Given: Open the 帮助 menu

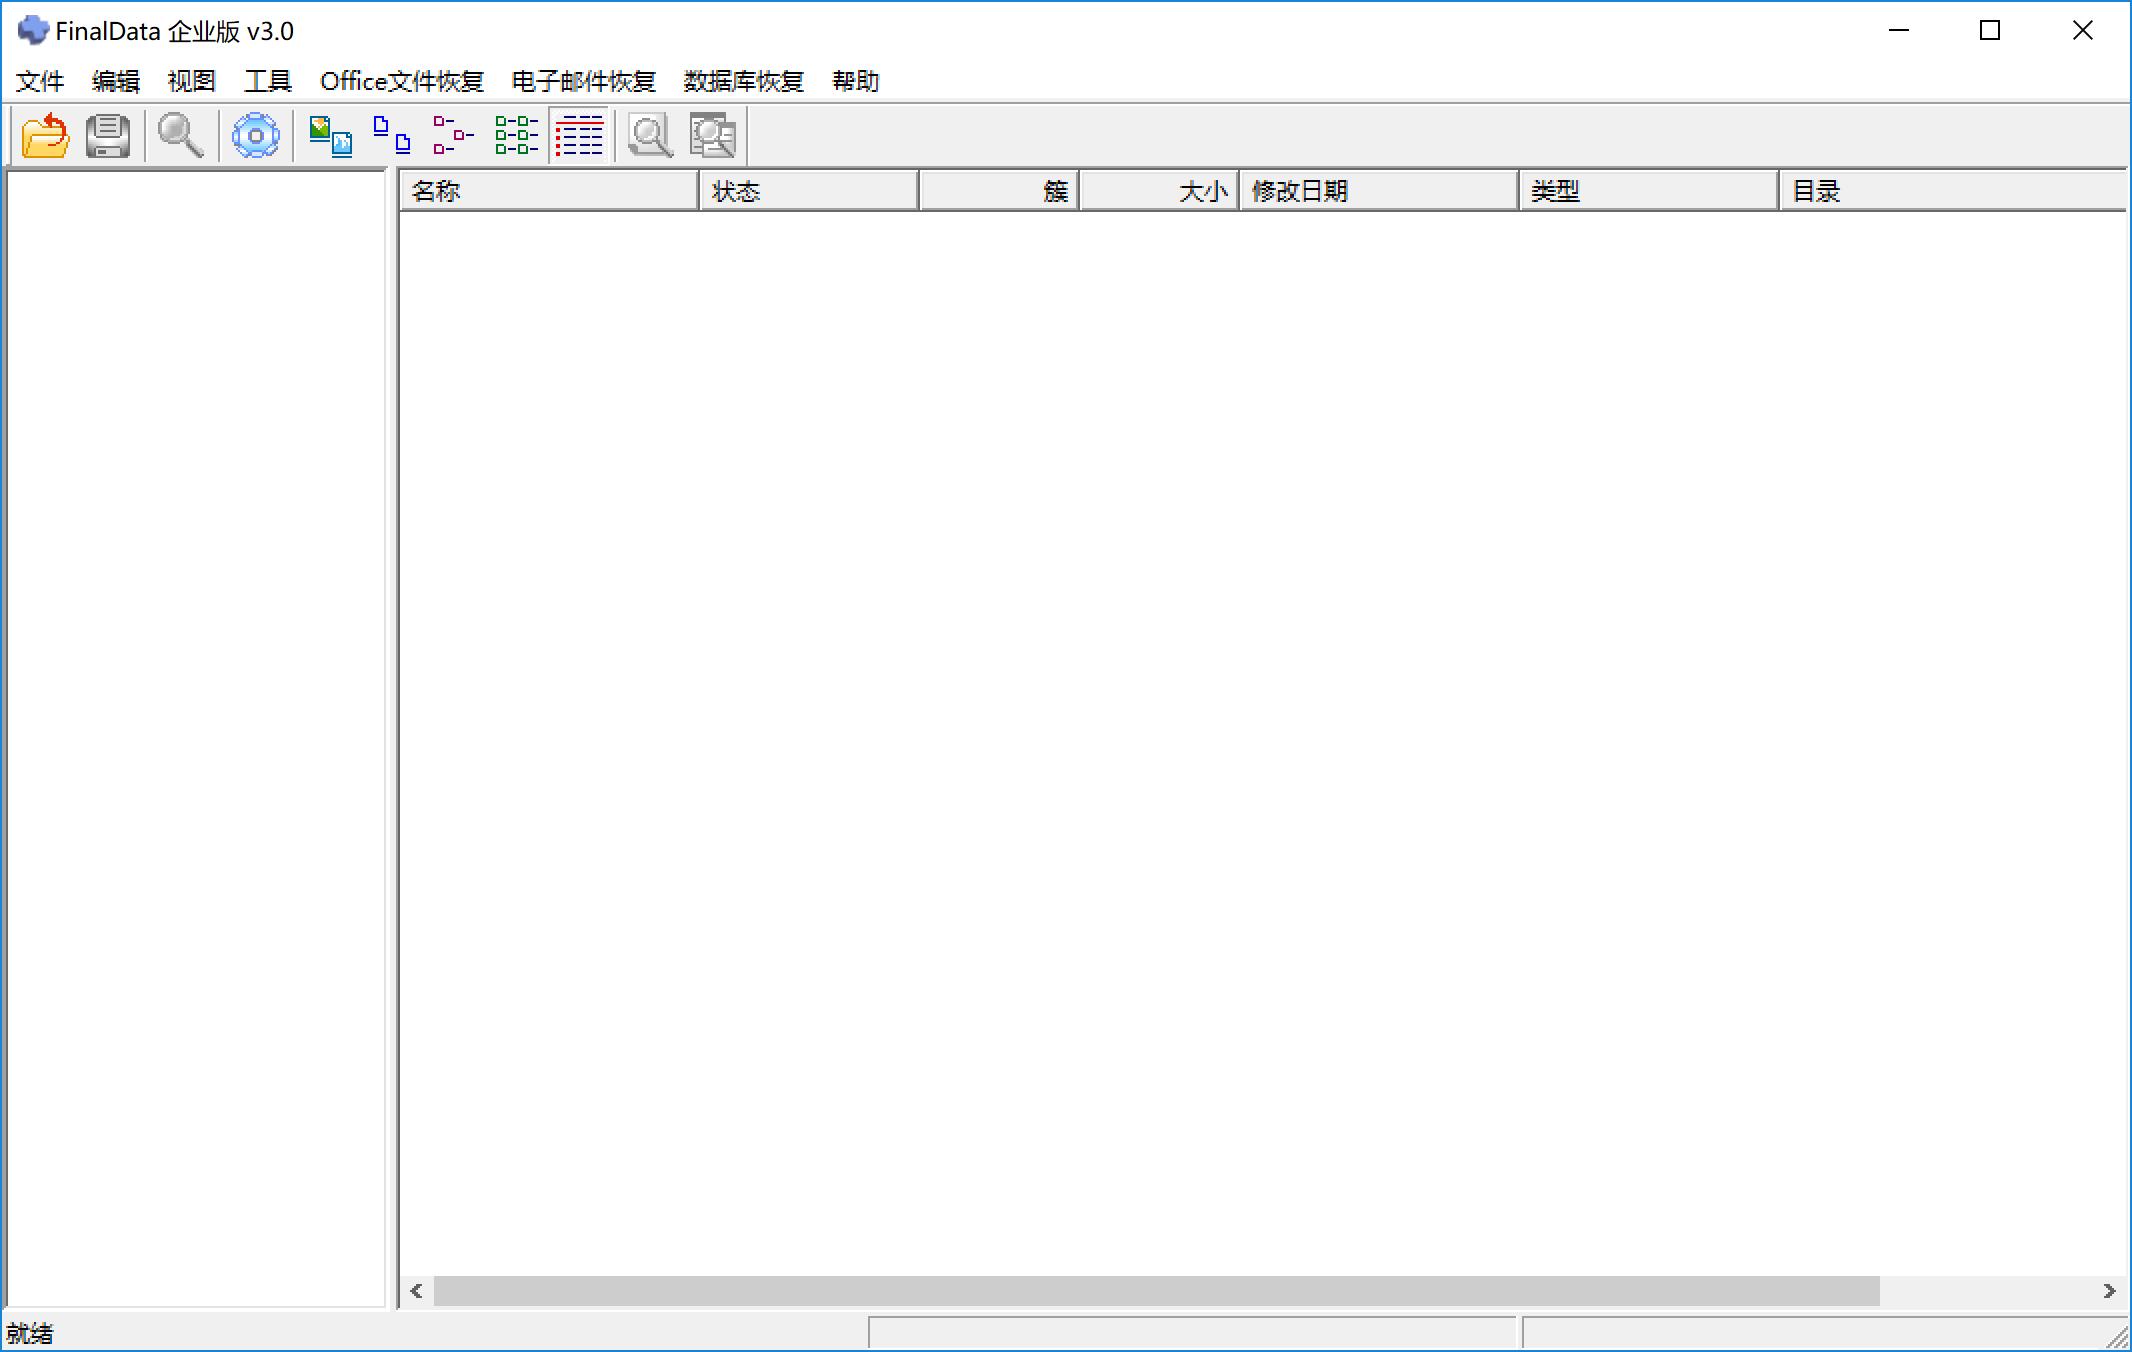Looking at the screenshot, I should coord(855,81).
